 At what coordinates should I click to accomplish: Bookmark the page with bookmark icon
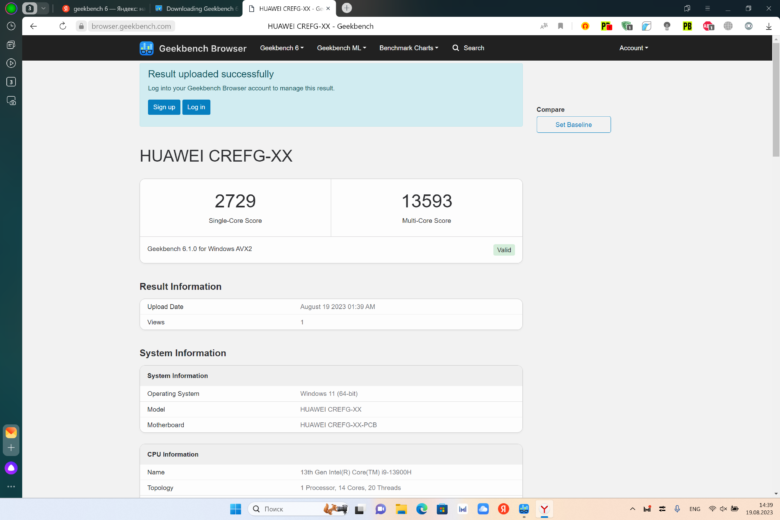pyautogui.click(x=561, y=26)
